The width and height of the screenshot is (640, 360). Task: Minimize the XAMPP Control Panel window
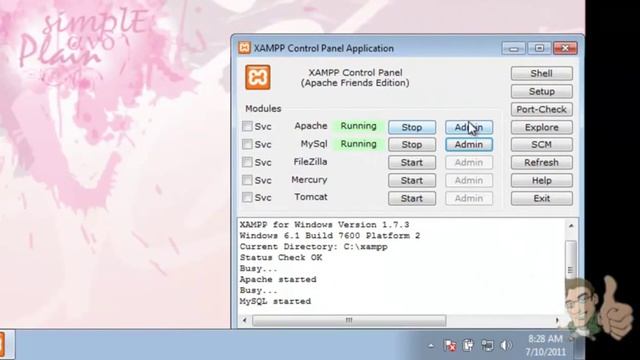click(x=513, y=48)
